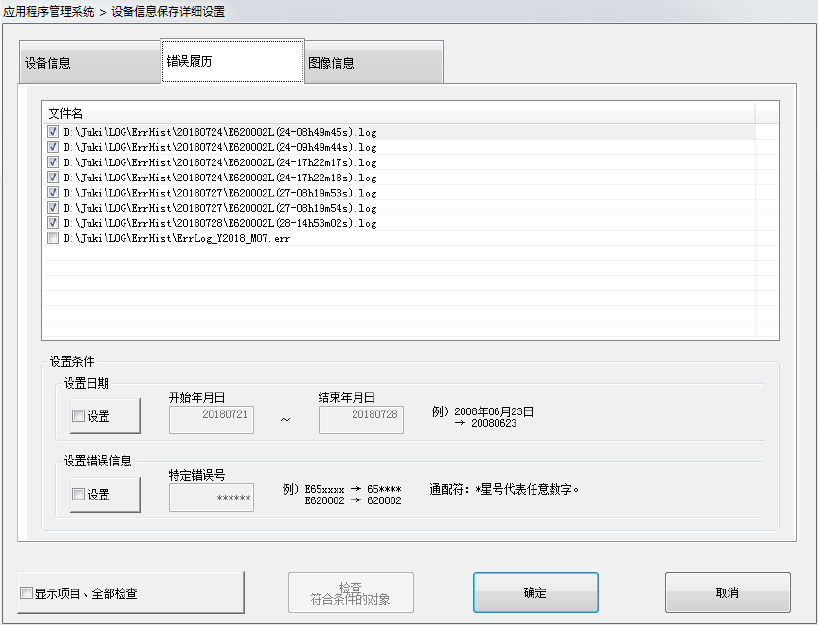Select the row text 27-08h19m54s.log
Image resolution: width=818 pixels, height=625 pixels.
220,208
